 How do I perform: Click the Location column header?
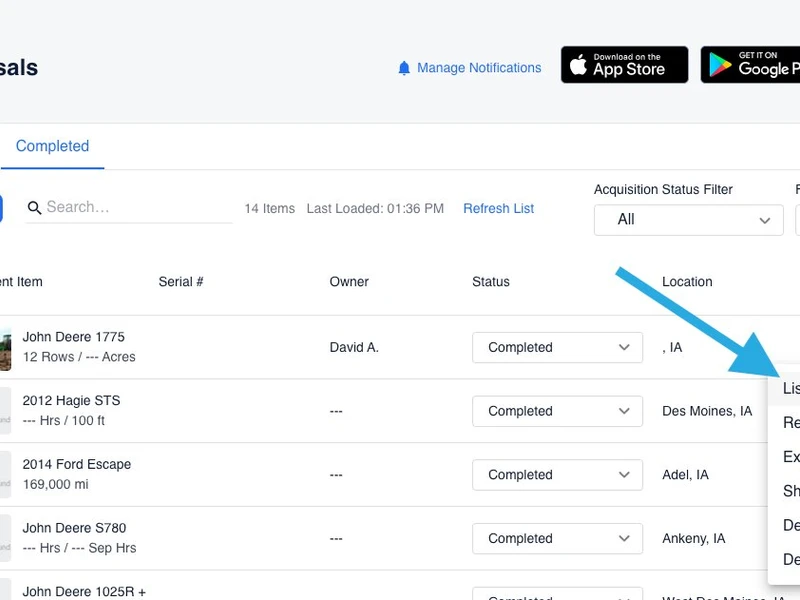pos(687,282)
